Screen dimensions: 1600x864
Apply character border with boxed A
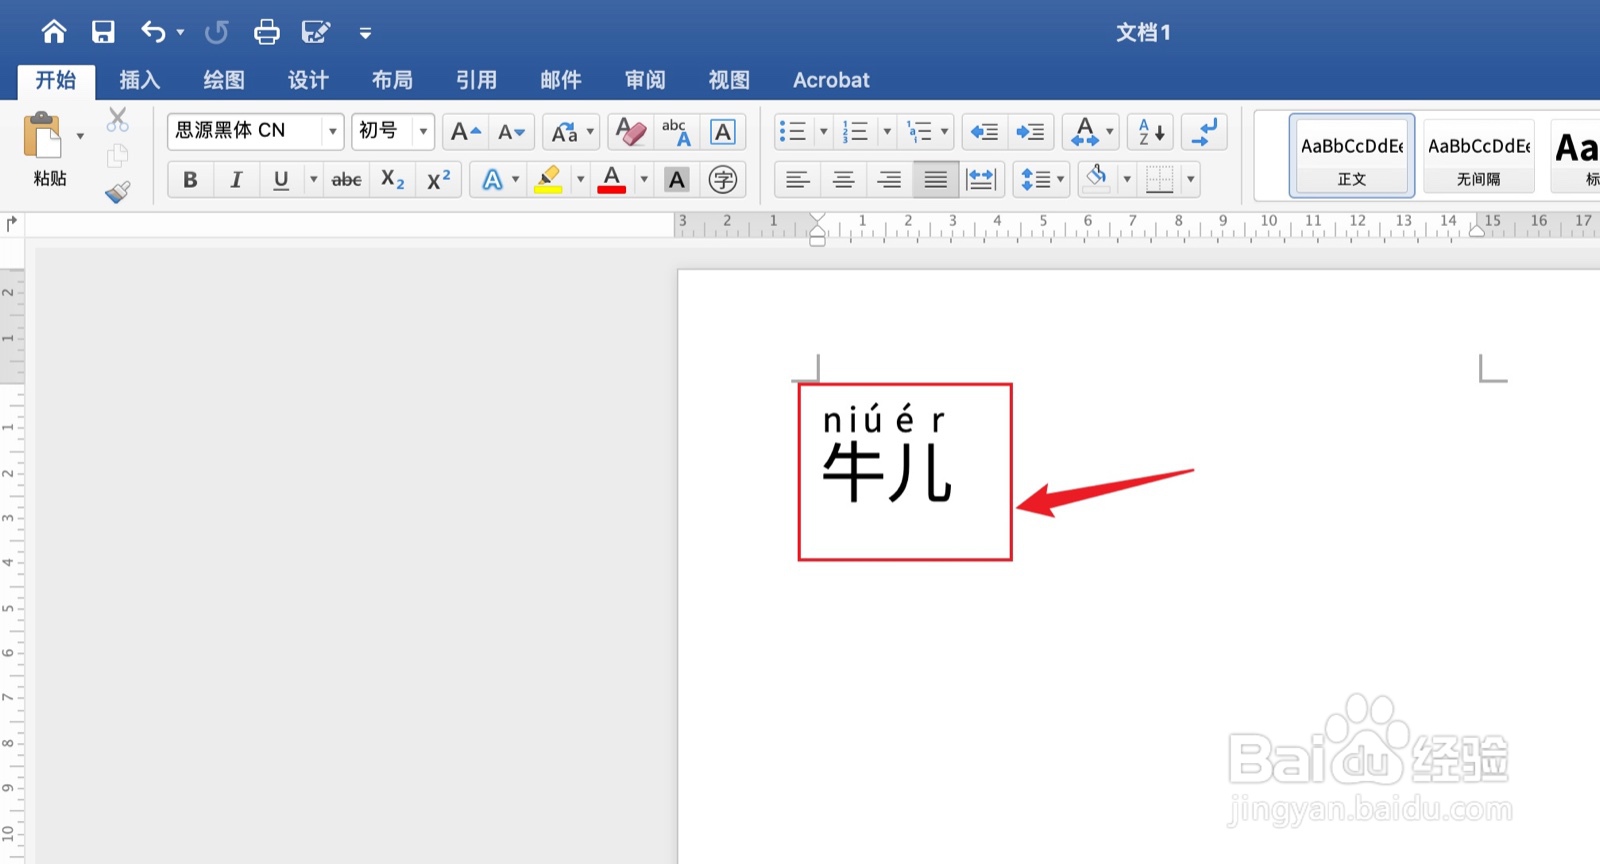coord(722,131)
